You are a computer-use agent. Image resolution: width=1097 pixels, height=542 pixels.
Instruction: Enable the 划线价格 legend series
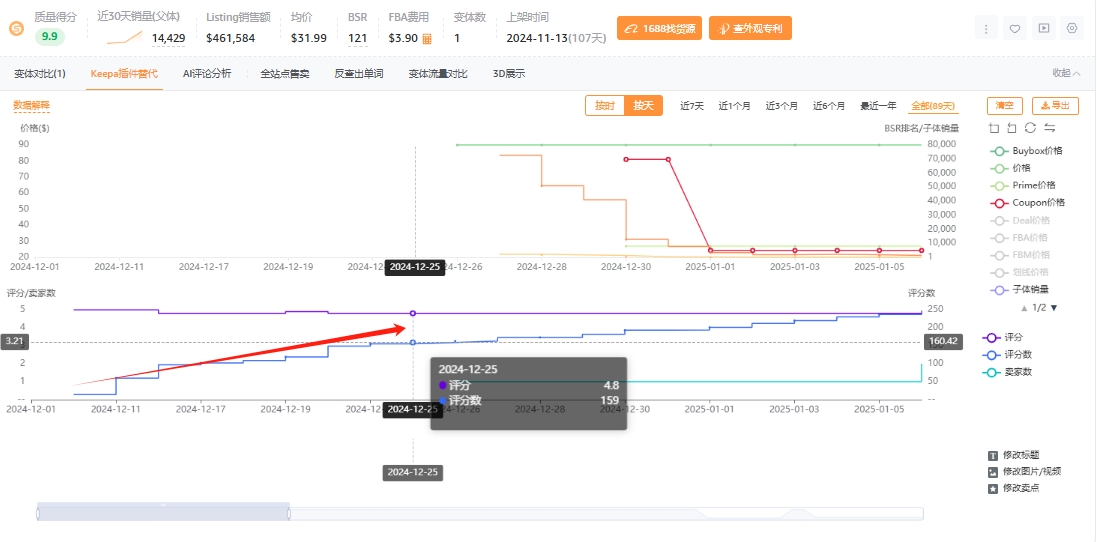click(x=1019, y=272)
